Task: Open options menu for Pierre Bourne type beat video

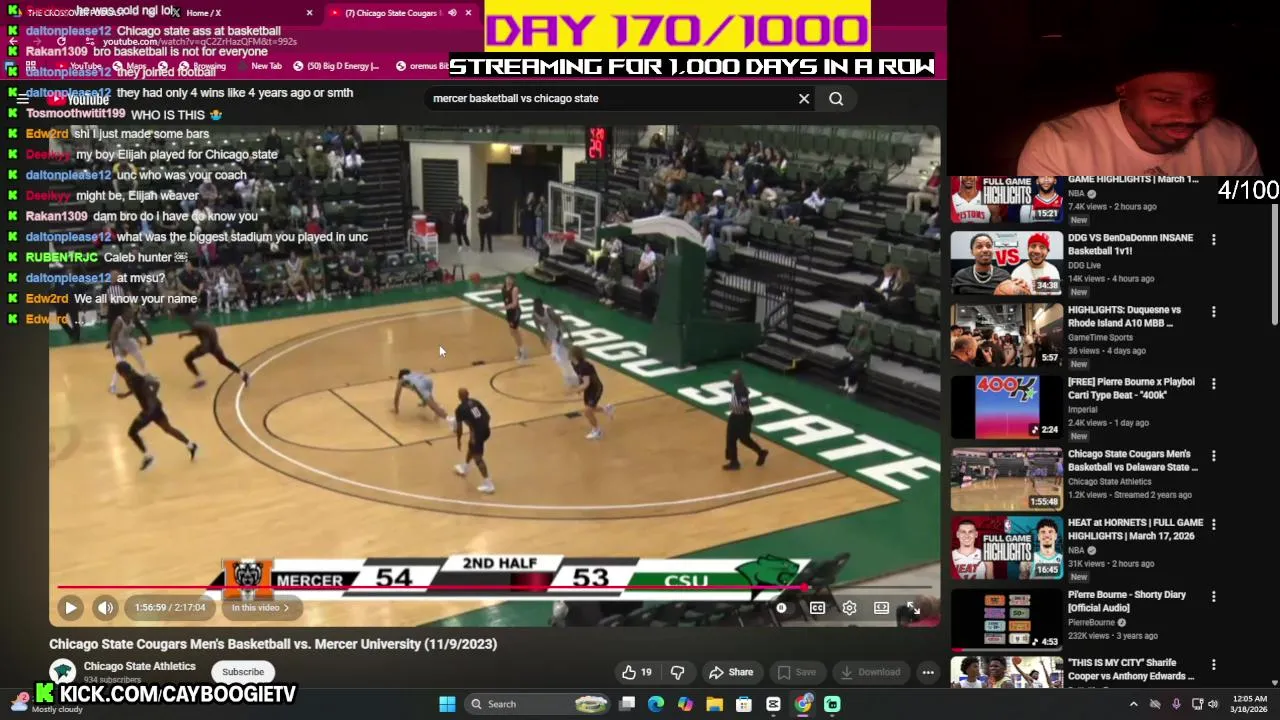Action: 1214,384
